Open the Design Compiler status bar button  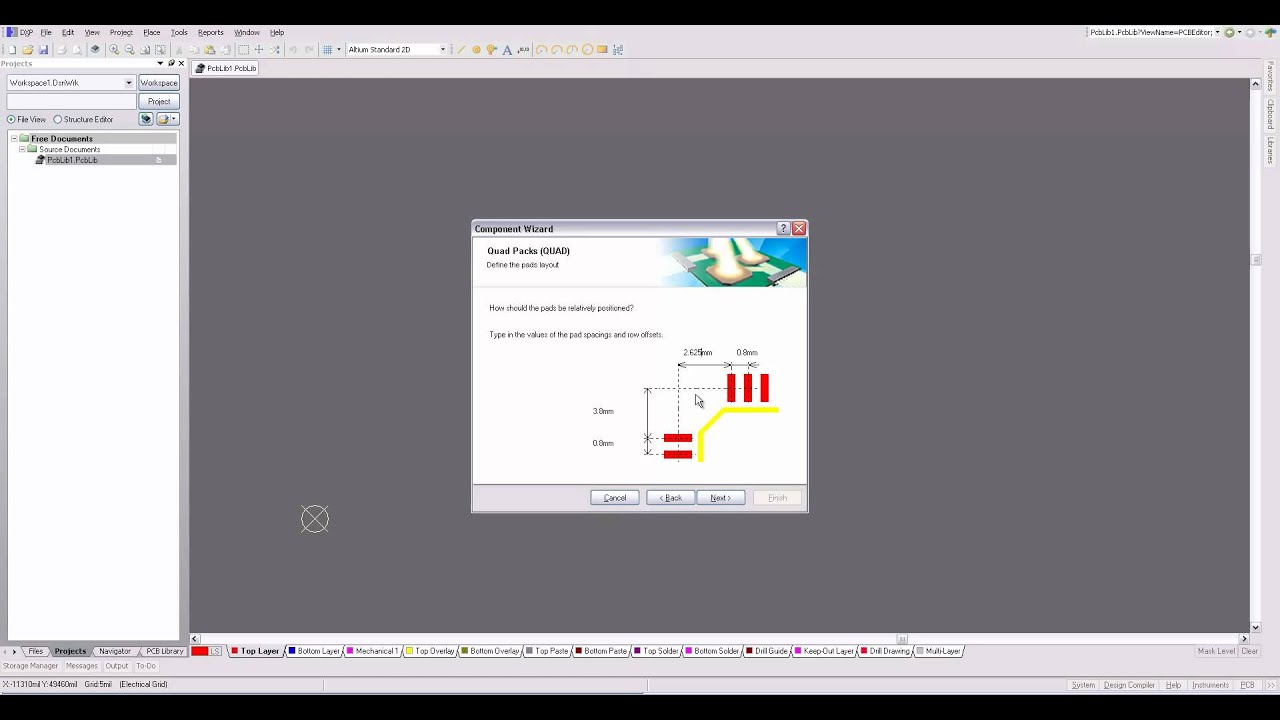point(1129,685)
